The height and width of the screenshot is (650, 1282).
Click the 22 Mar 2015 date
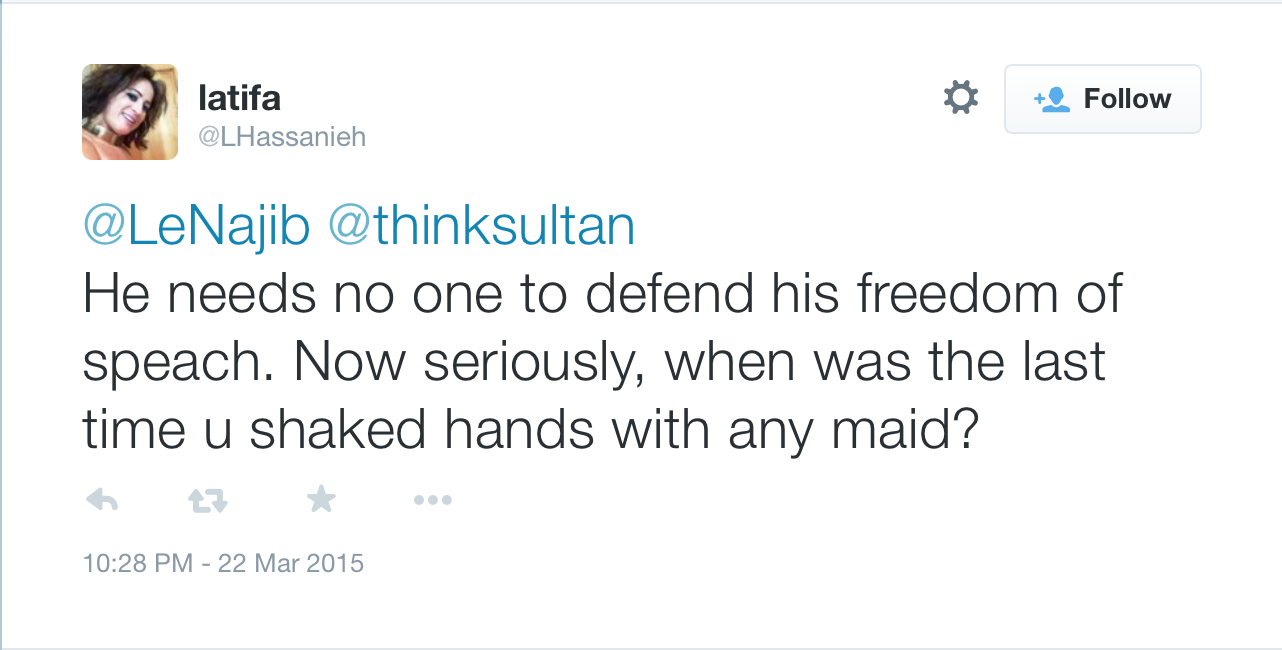[x=292, y=564]
